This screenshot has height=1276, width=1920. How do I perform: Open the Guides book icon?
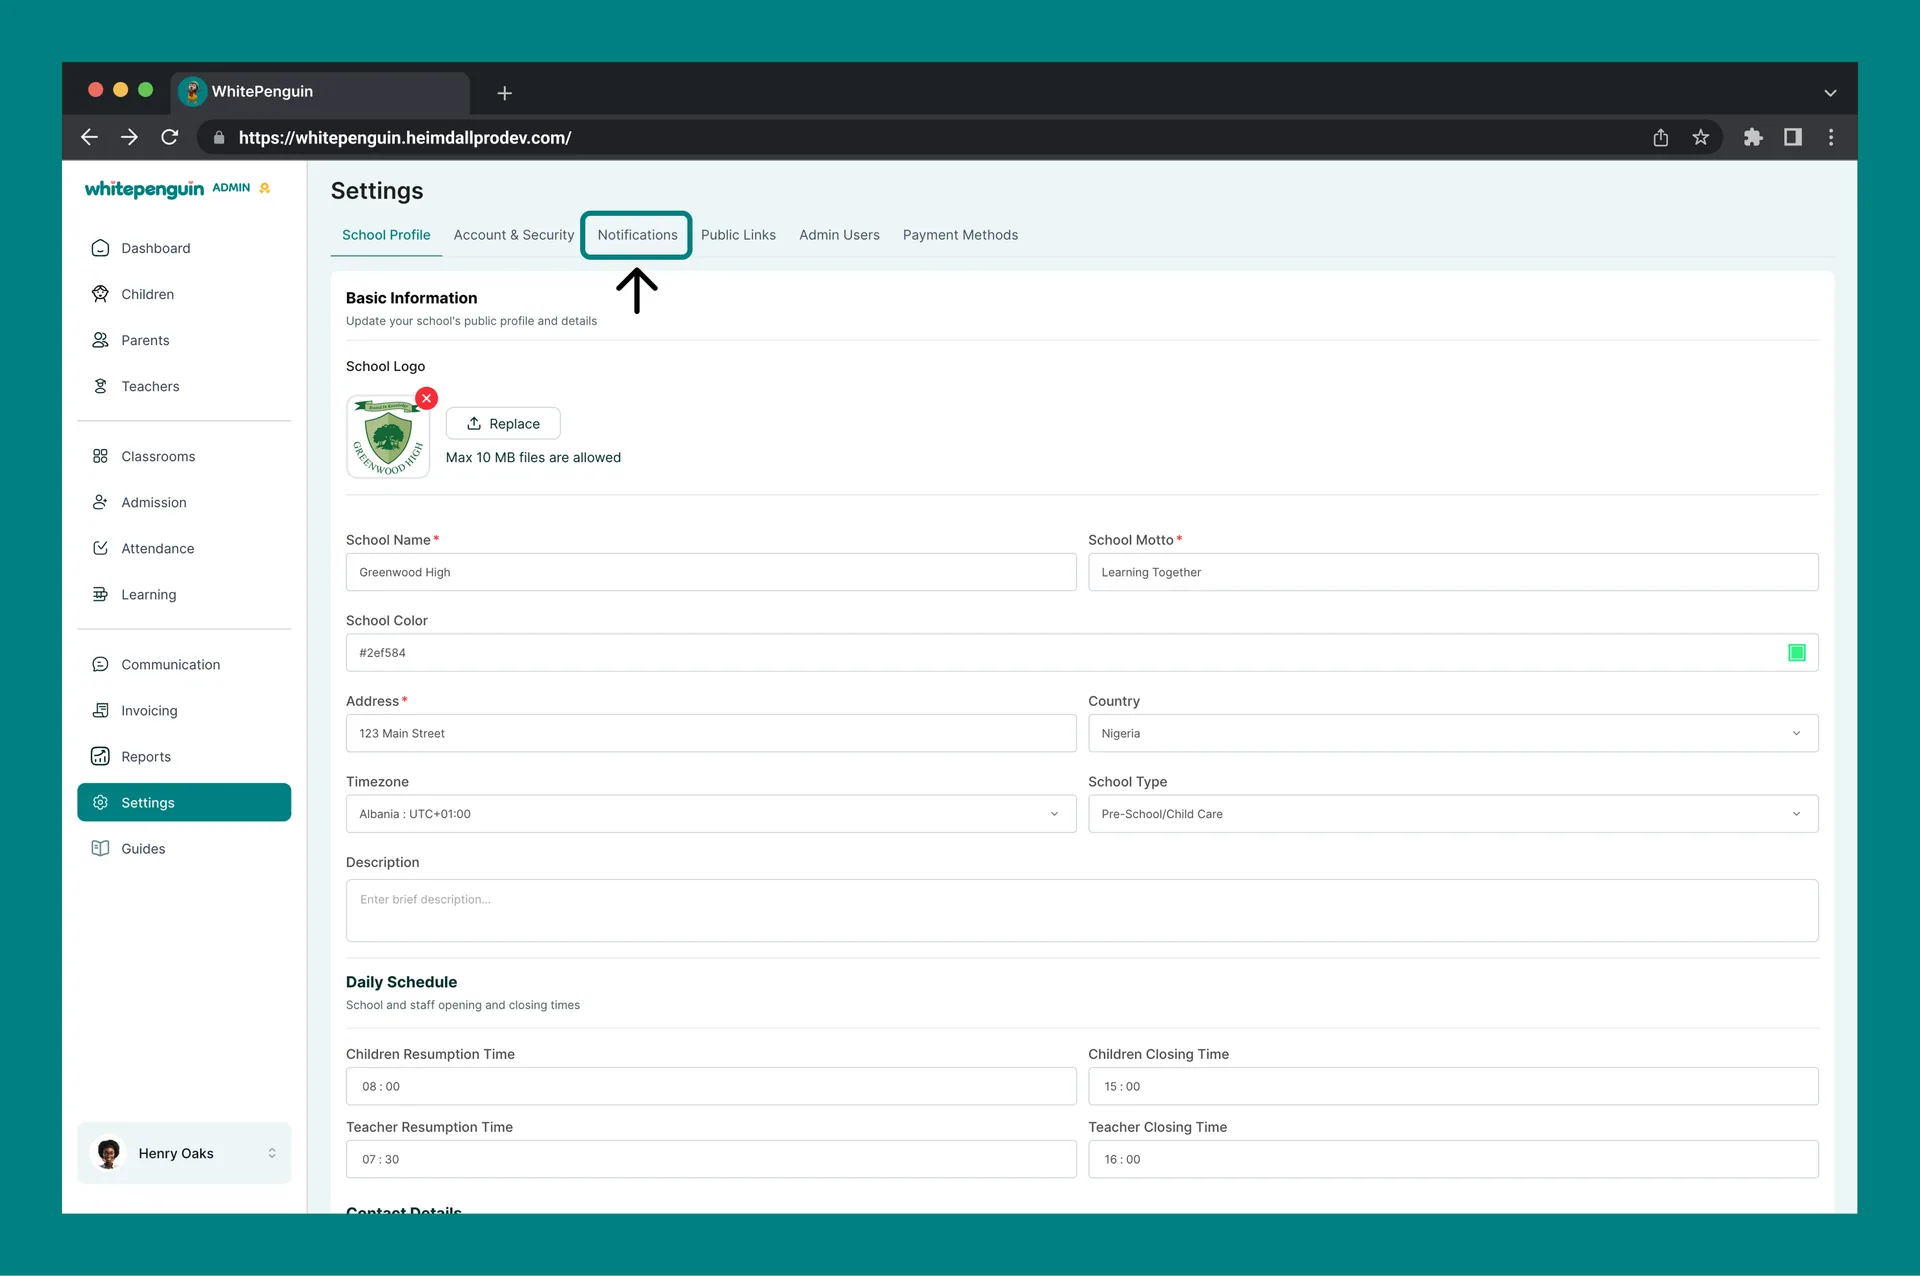point(100,848)
